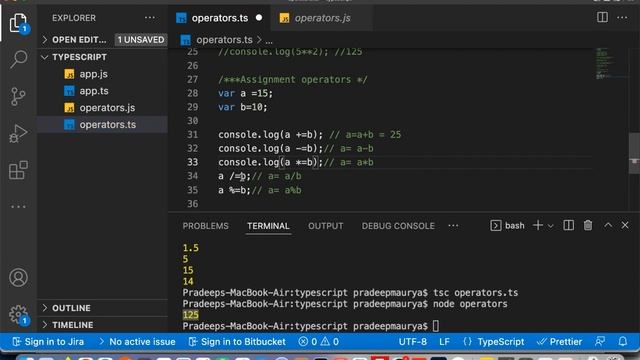Viewport: 640px width, 360px height.
Task: Switch to the operators.ts editor tab
Action: (x=220, y=18)
